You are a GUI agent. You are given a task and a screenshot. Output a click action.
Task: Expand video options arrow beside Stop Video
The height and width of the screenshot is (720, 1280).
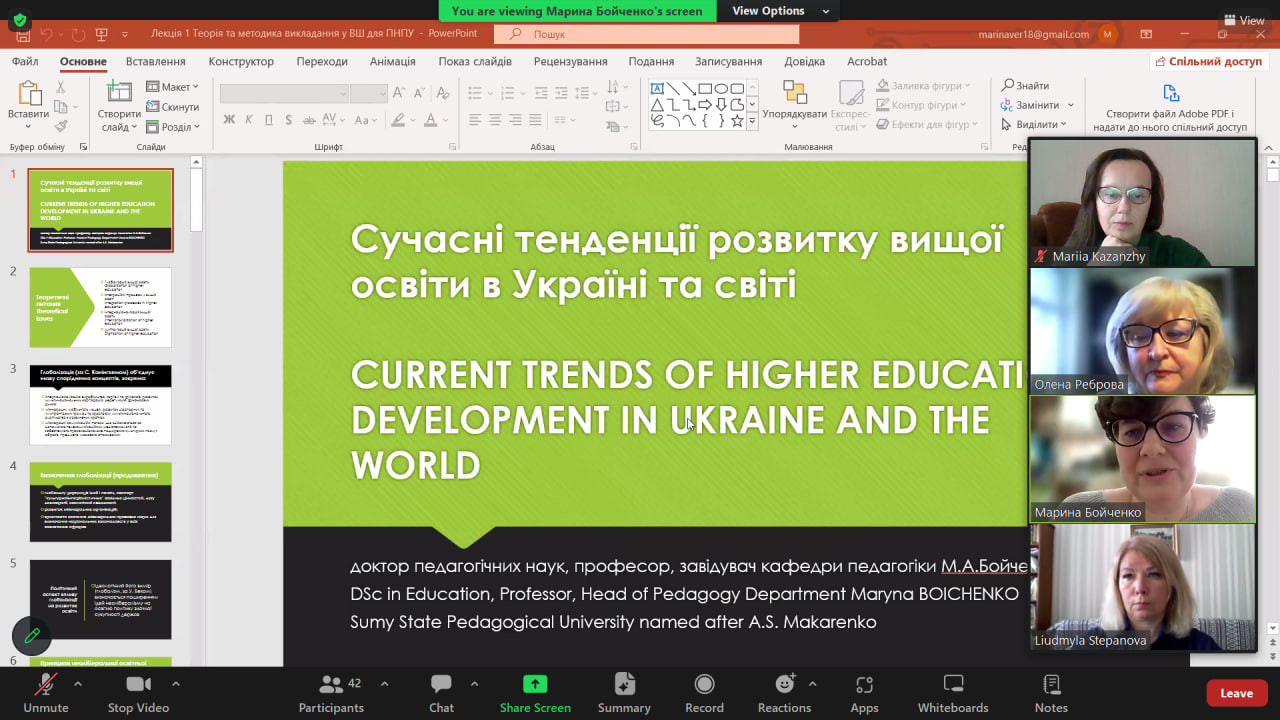point(176,684)
